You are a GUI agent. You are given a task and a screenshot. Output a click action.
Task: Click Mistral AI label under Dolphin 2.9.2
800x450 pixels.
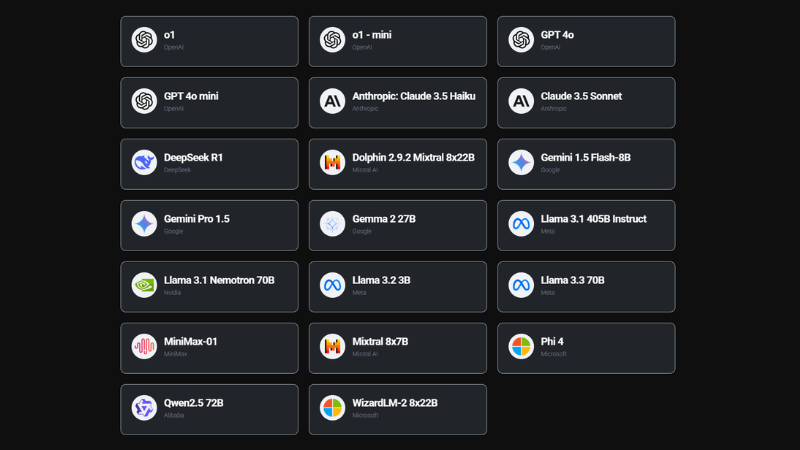click(x=365, y=170)
